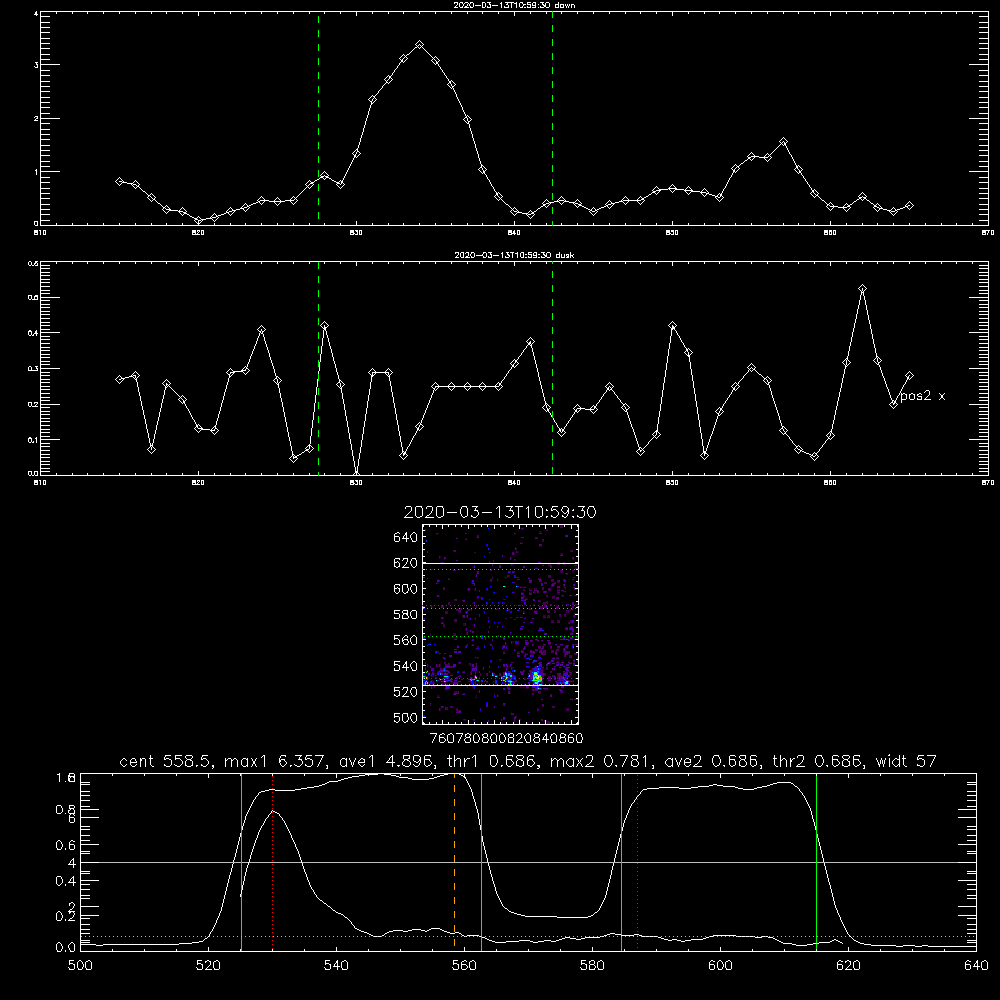Click the 600 x-axis label of the bottom profile plot
Image resolution: width=1000 pixels, height=1000 pixels.
pyautogui.click(x=720, y=966)
